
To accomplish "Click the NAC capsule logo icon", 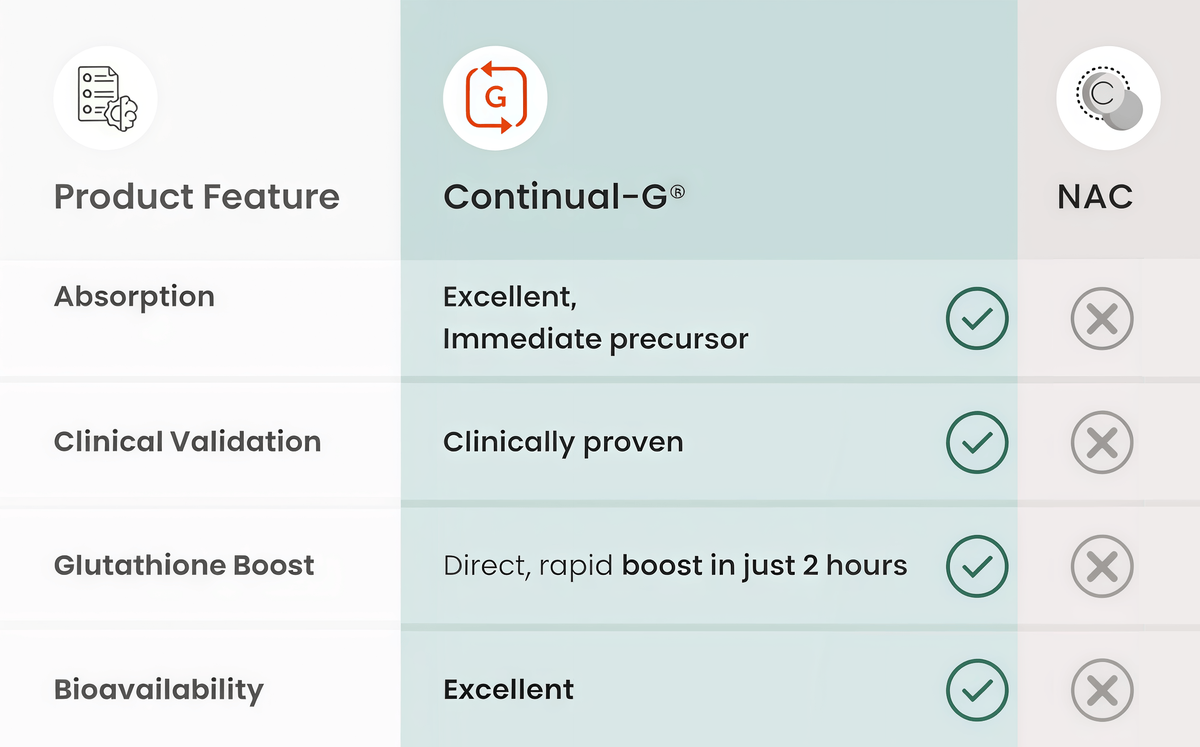I will point(1109,98).
